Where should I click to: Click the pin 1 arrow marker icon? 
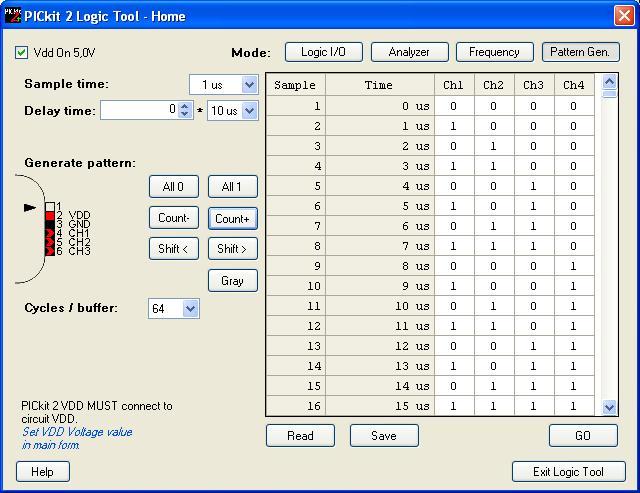pos(30,208)
